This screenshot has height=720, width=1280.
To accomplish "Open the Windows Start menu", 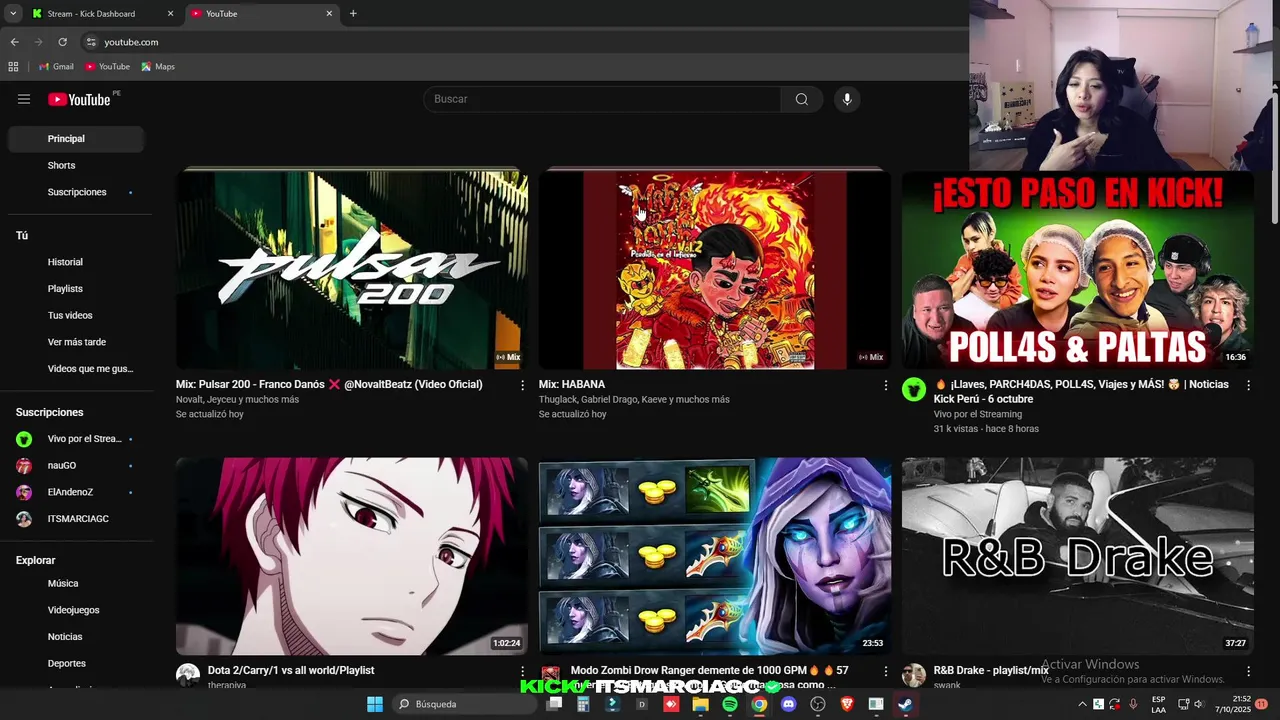I will pyautogui.click(x=374, y=704).
